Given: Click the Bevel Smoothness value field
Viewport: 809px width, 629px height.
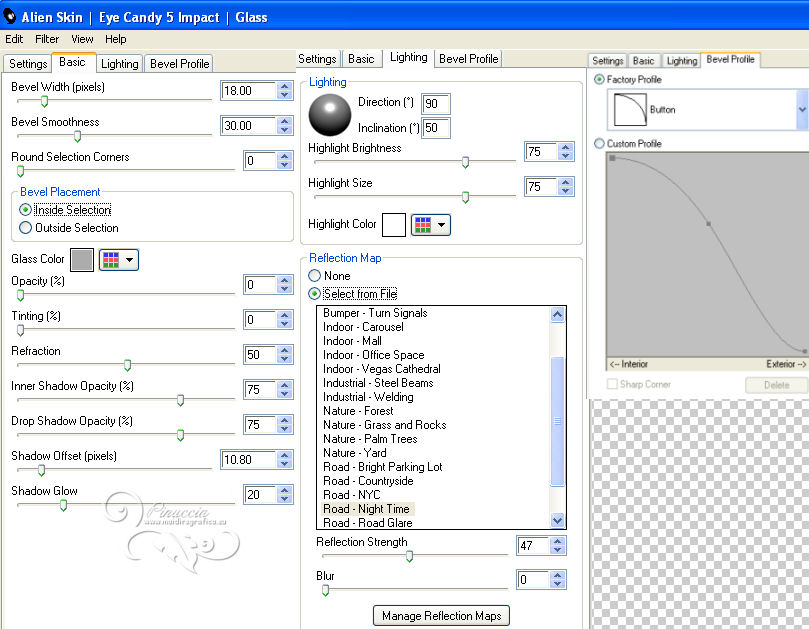Looking at the screenshot, I should [x=248, y=126].
